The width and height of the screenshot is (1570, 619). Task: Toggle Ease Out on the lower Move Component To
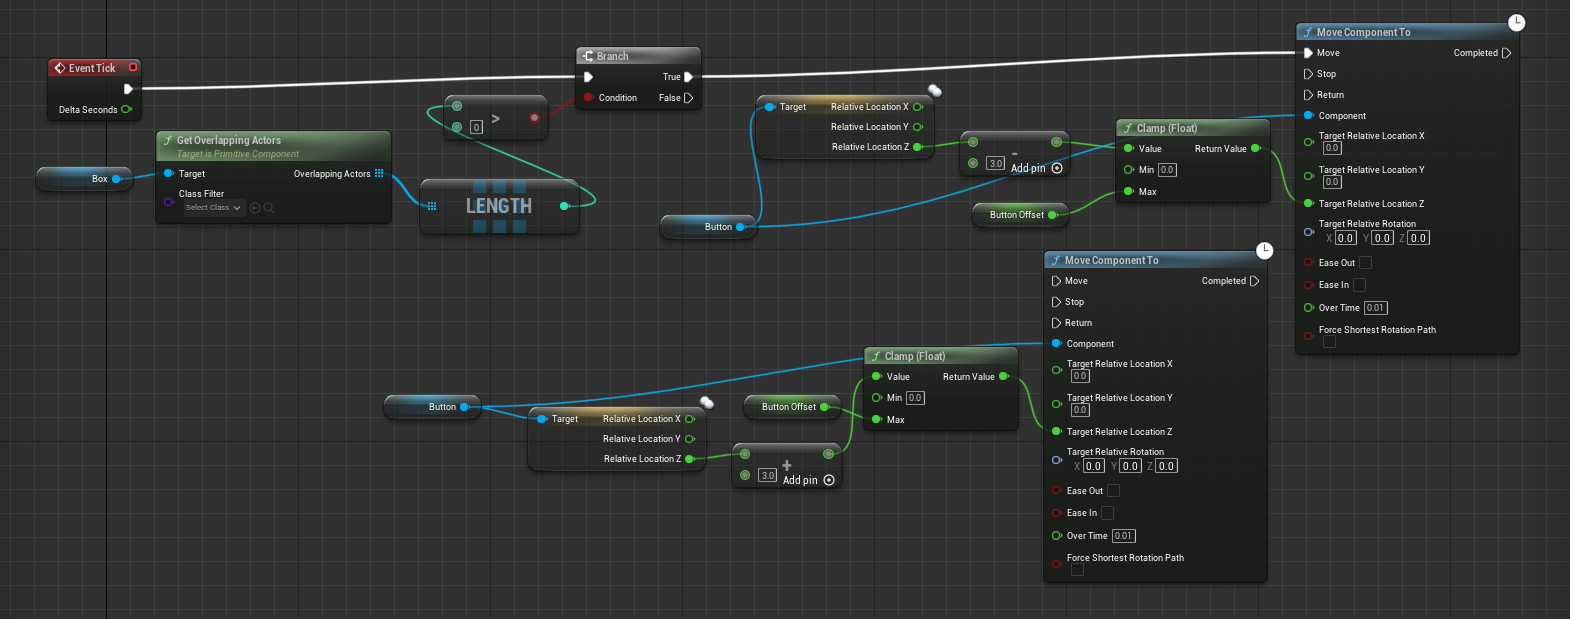[1113, 490]
